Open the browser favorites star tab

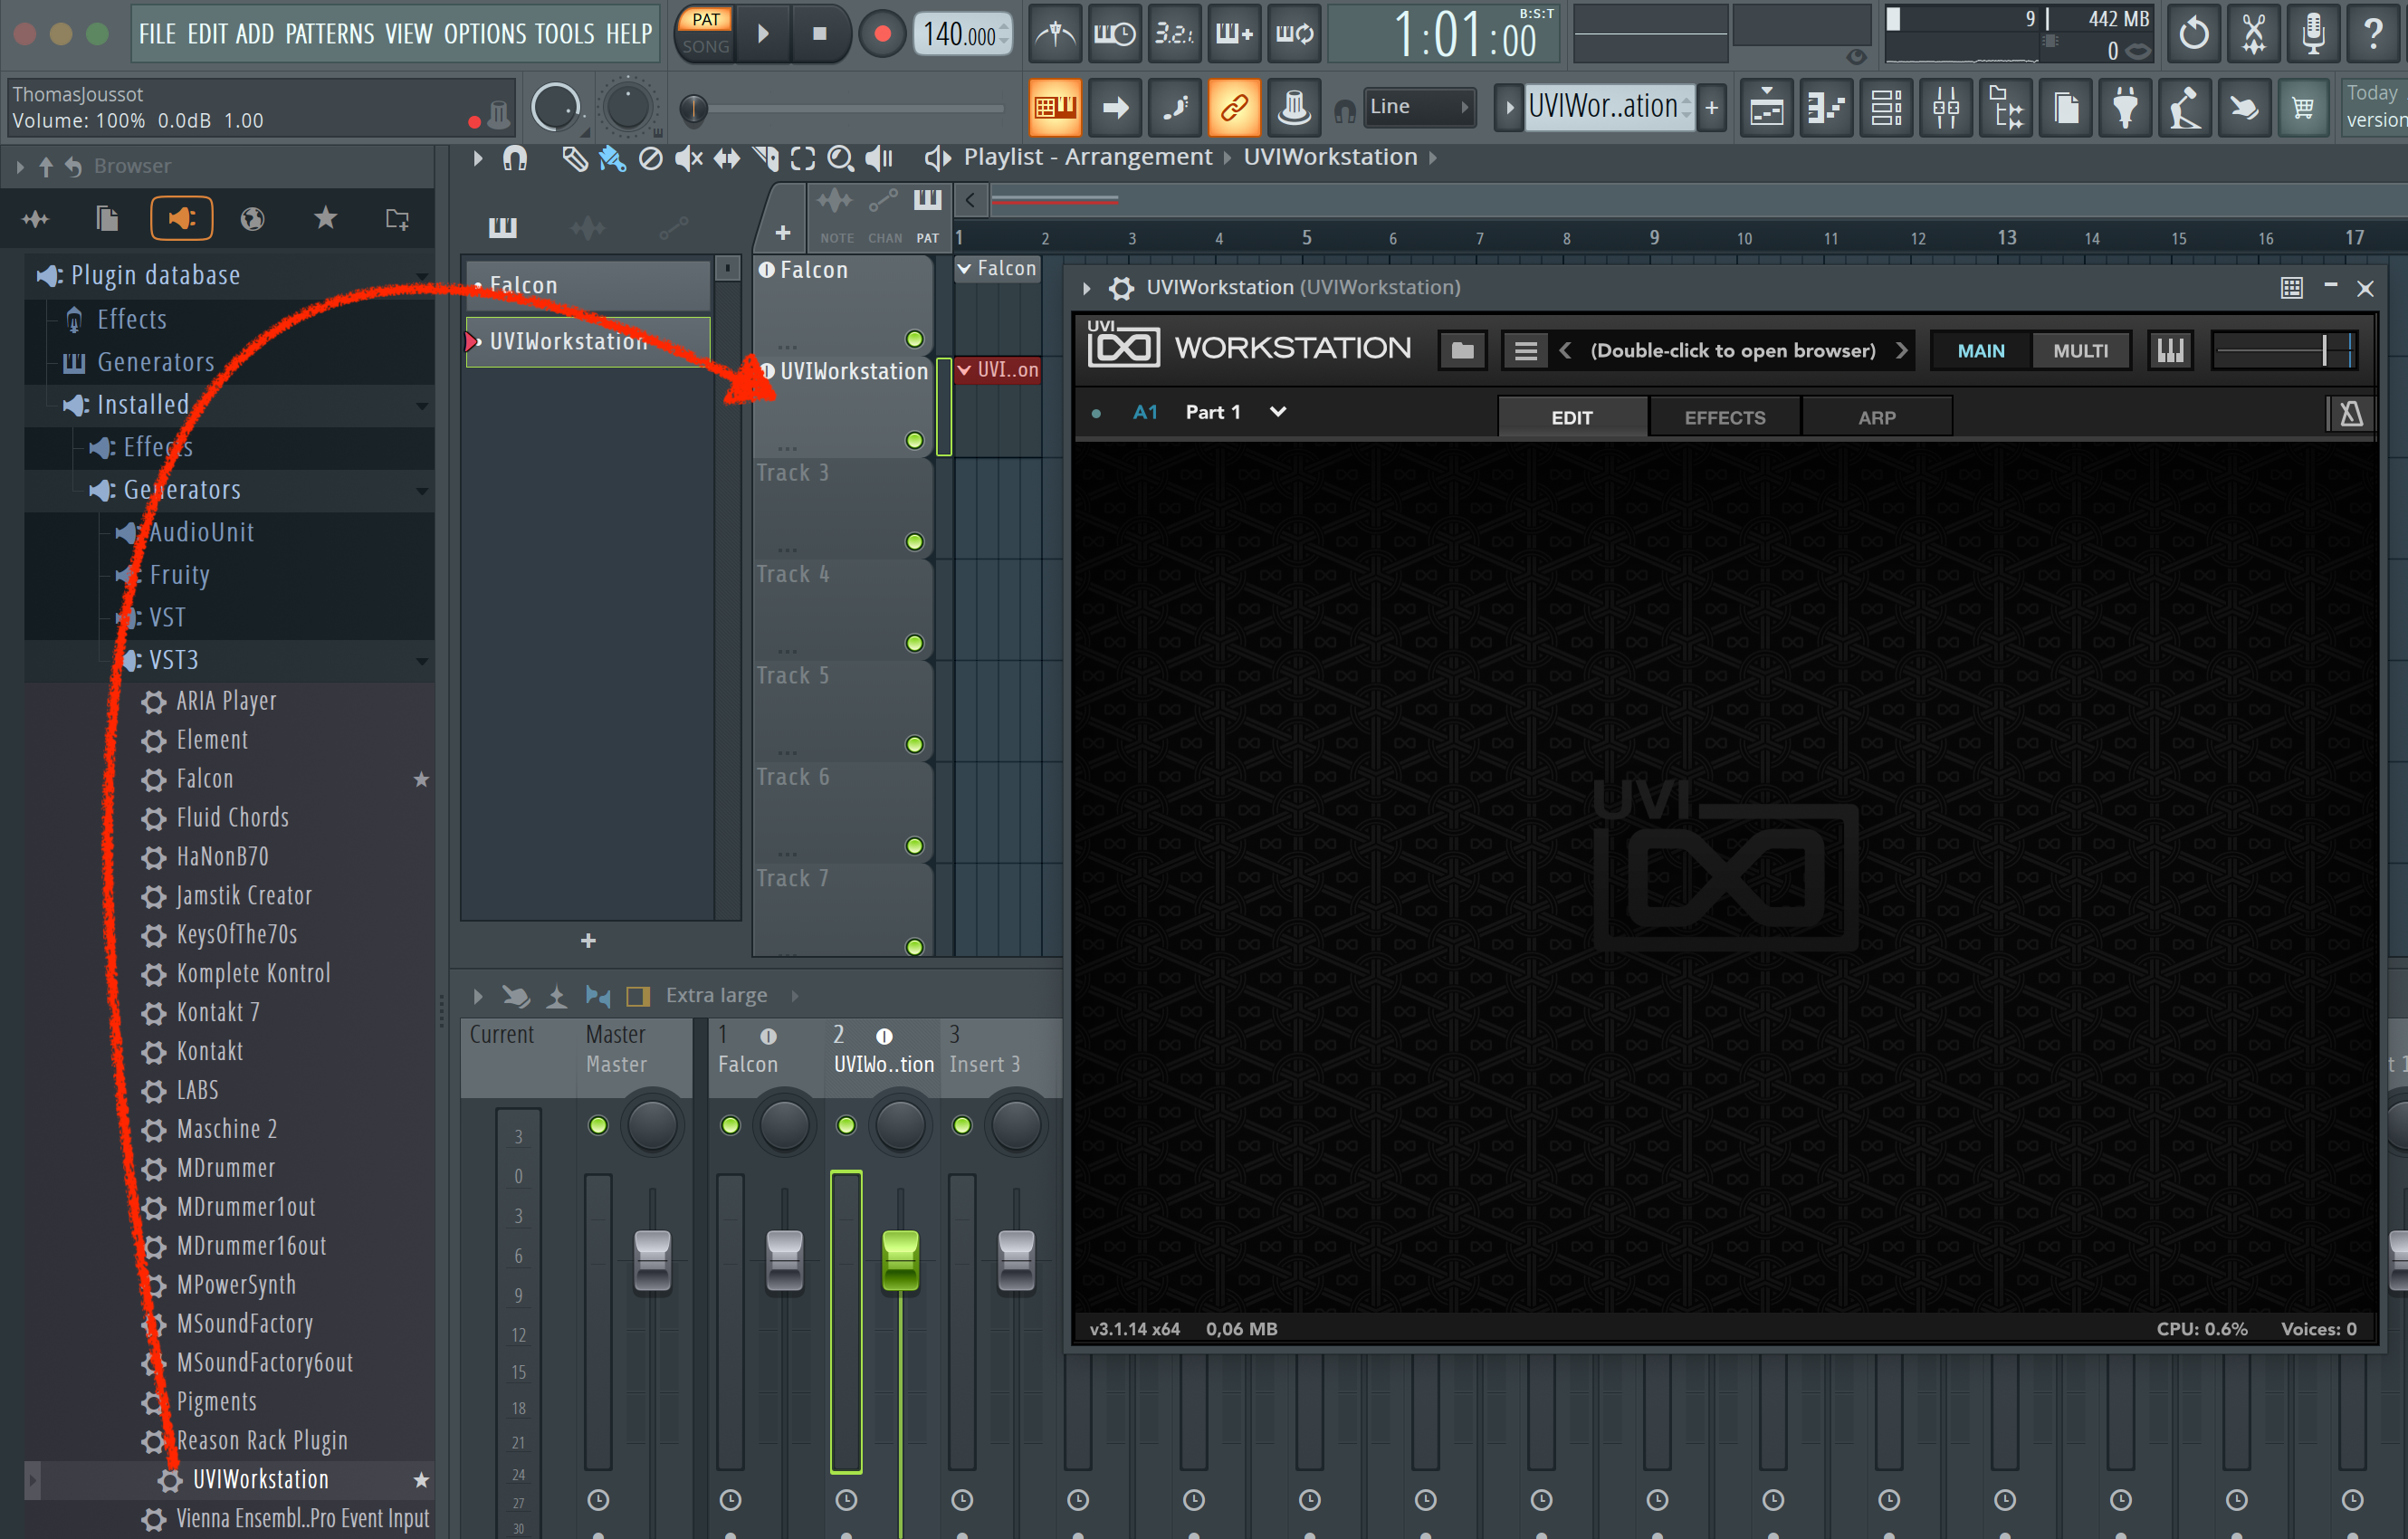(325, 218)
